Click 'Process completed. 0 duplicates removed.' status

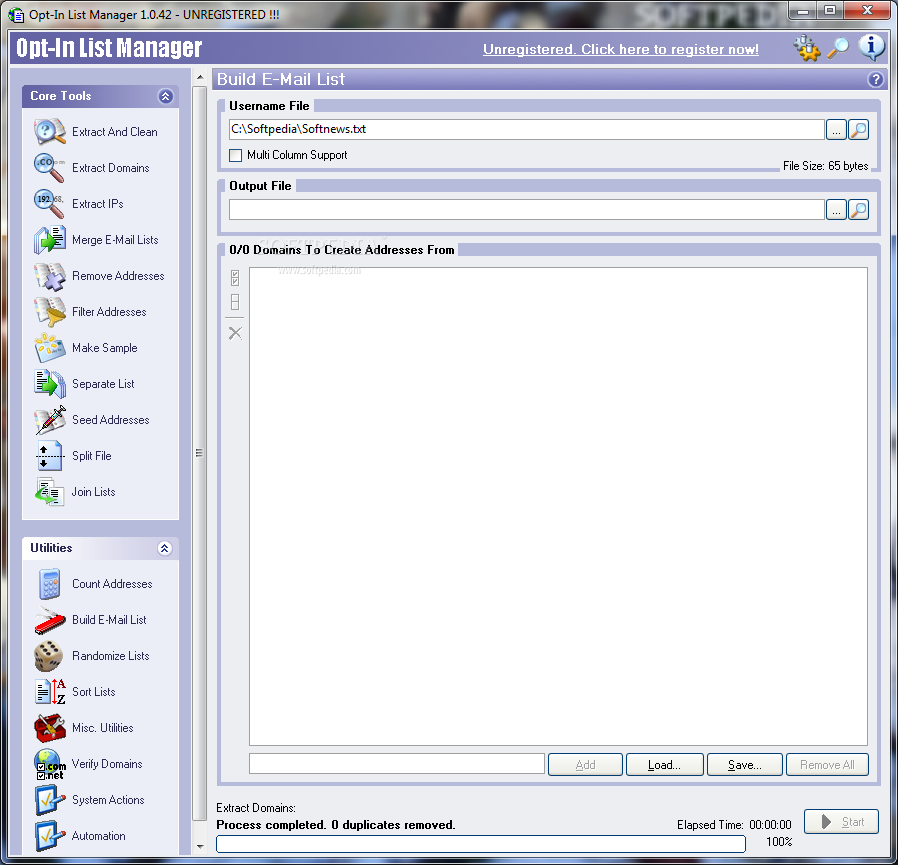pyautogui.click(x=336, y=825)
